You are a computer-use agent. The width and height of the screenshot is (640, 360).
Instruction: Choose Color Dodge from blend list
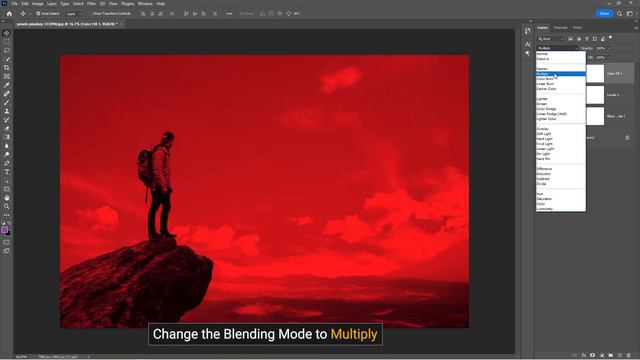[561, 109]
